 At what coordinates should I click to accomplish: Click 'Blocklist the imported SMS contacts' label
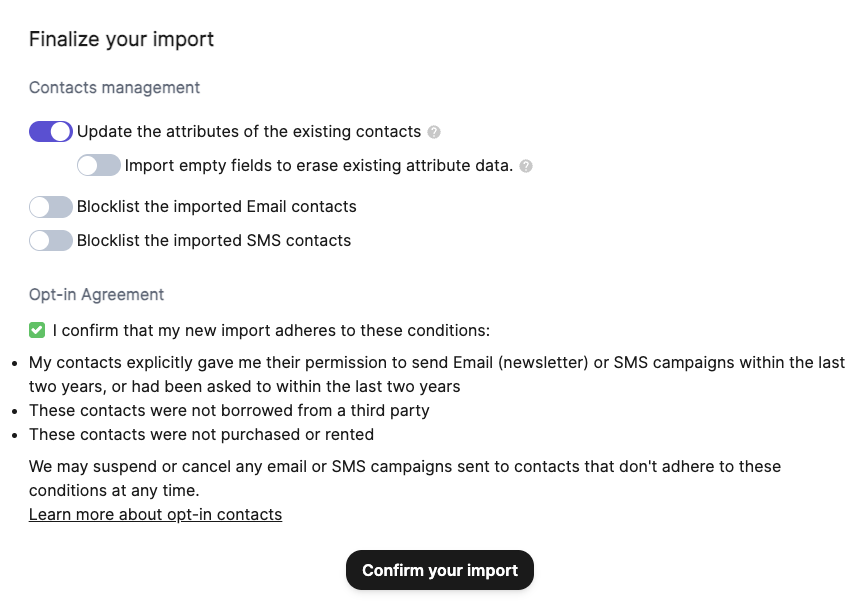[x=214, y=241]
